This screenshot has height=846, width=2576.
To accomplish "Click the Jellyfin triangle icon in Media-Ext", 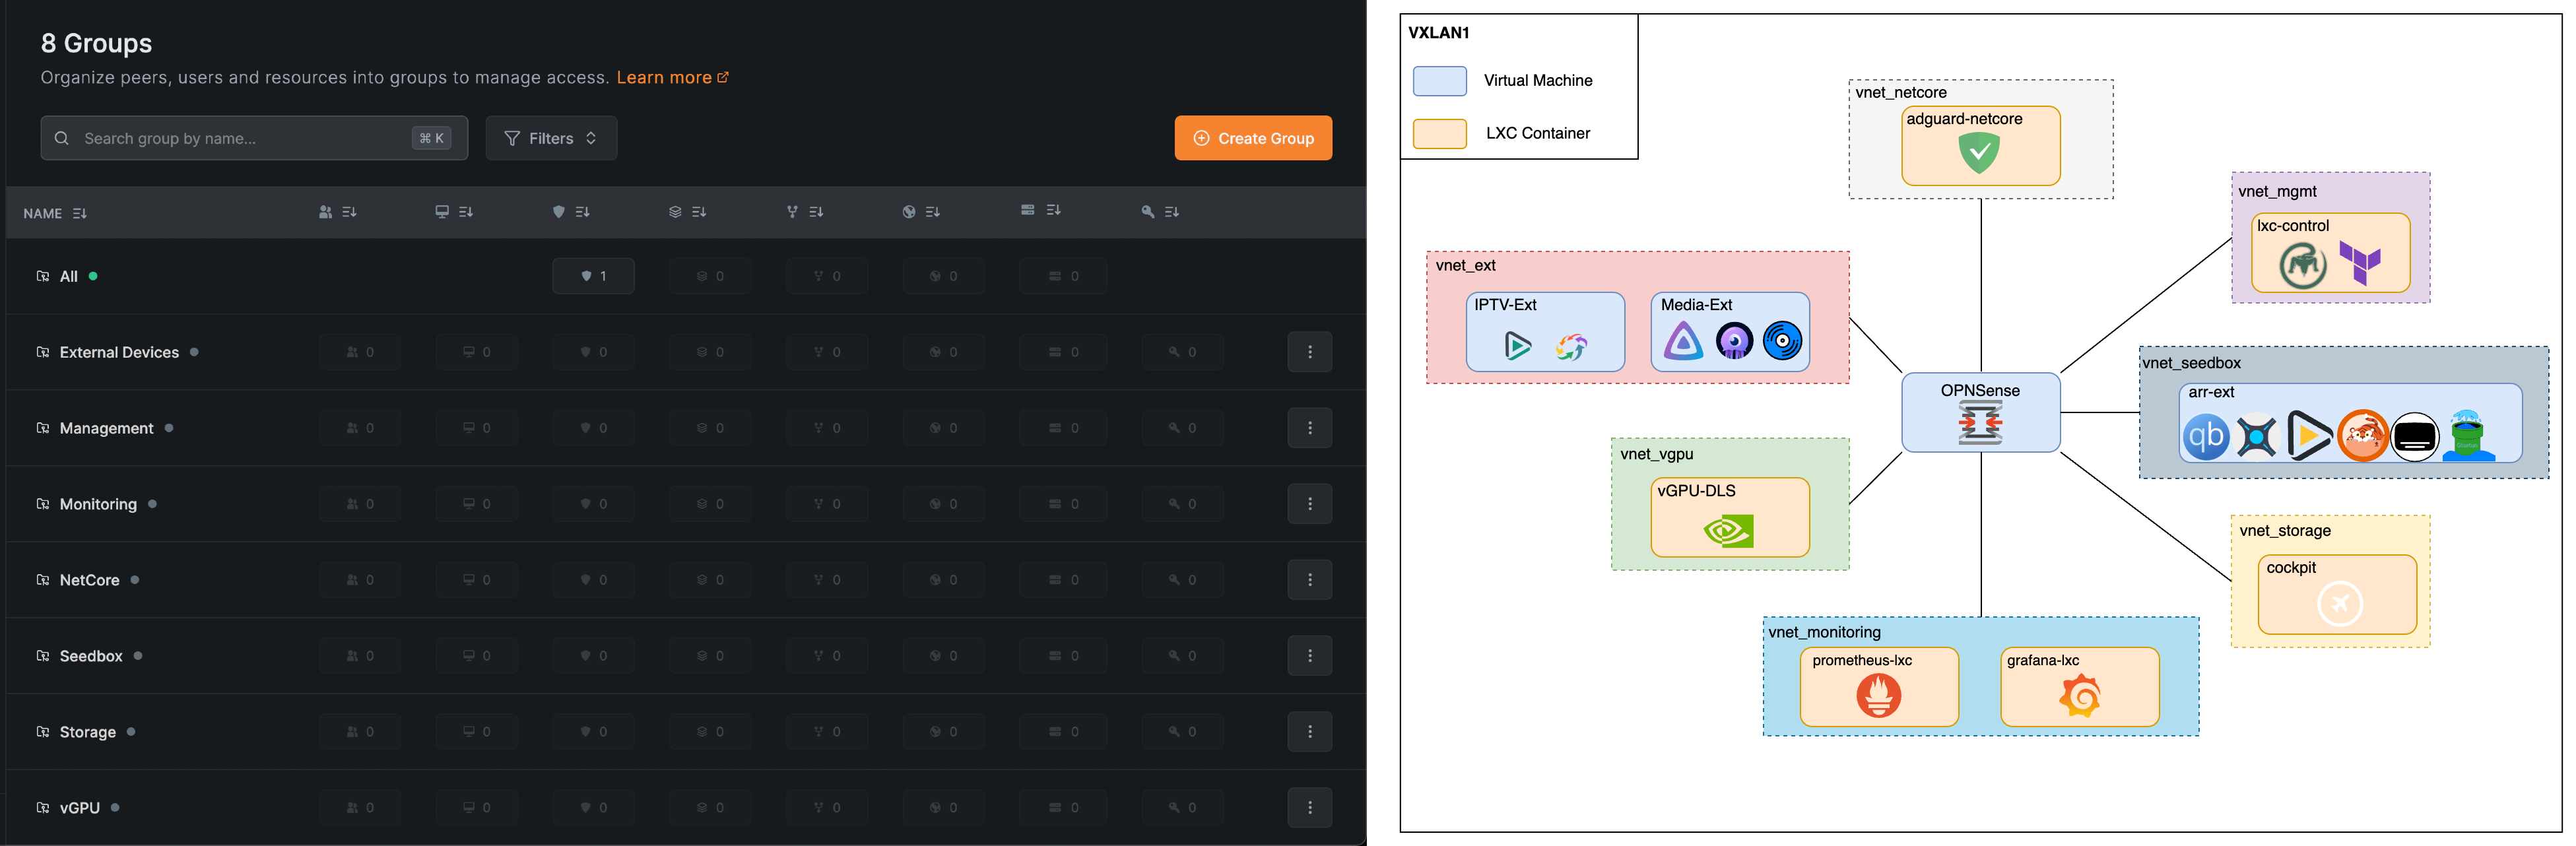I will click(1683, 342).
